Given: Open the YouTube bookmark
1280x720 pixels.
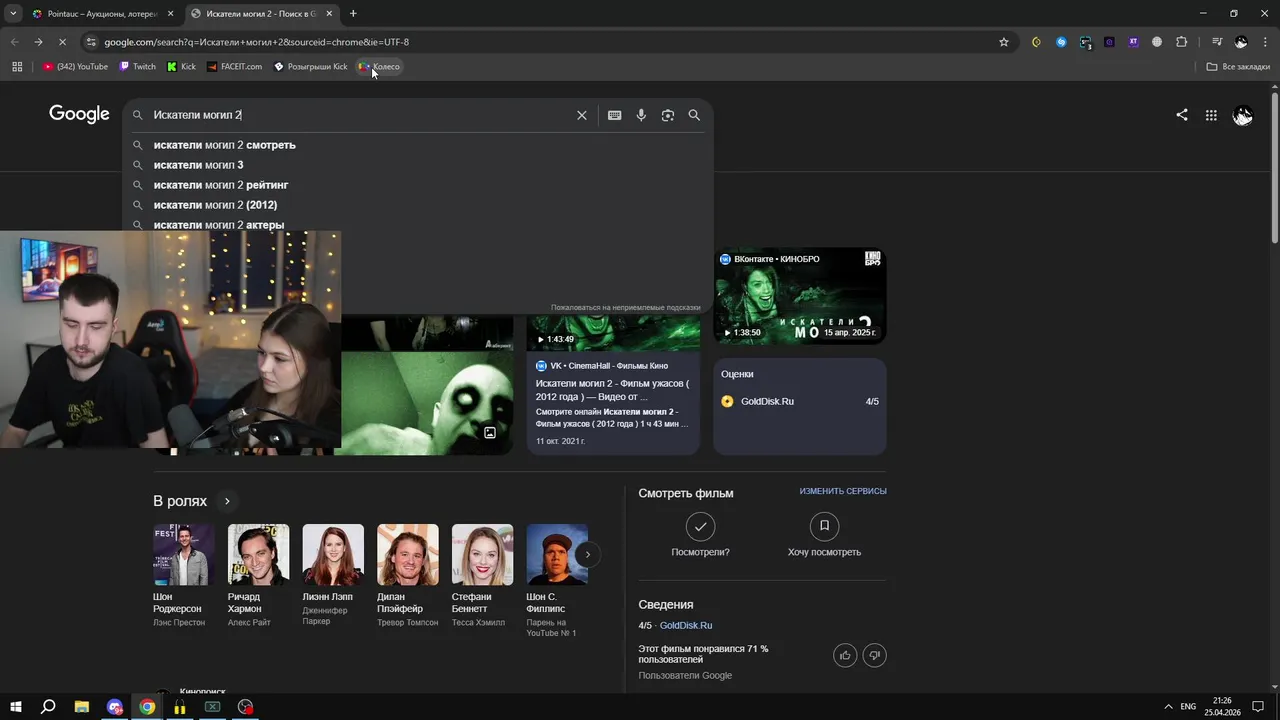Looking at the screenshot, I should click(75, 67).
